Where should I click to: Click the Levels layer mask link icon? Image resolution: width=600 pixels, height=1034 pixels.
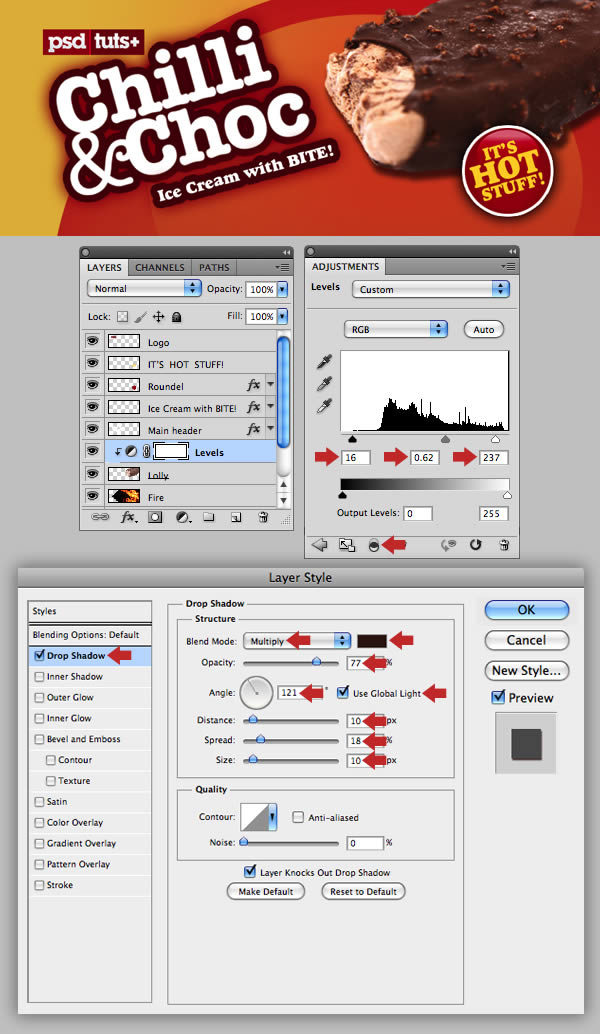146,452
